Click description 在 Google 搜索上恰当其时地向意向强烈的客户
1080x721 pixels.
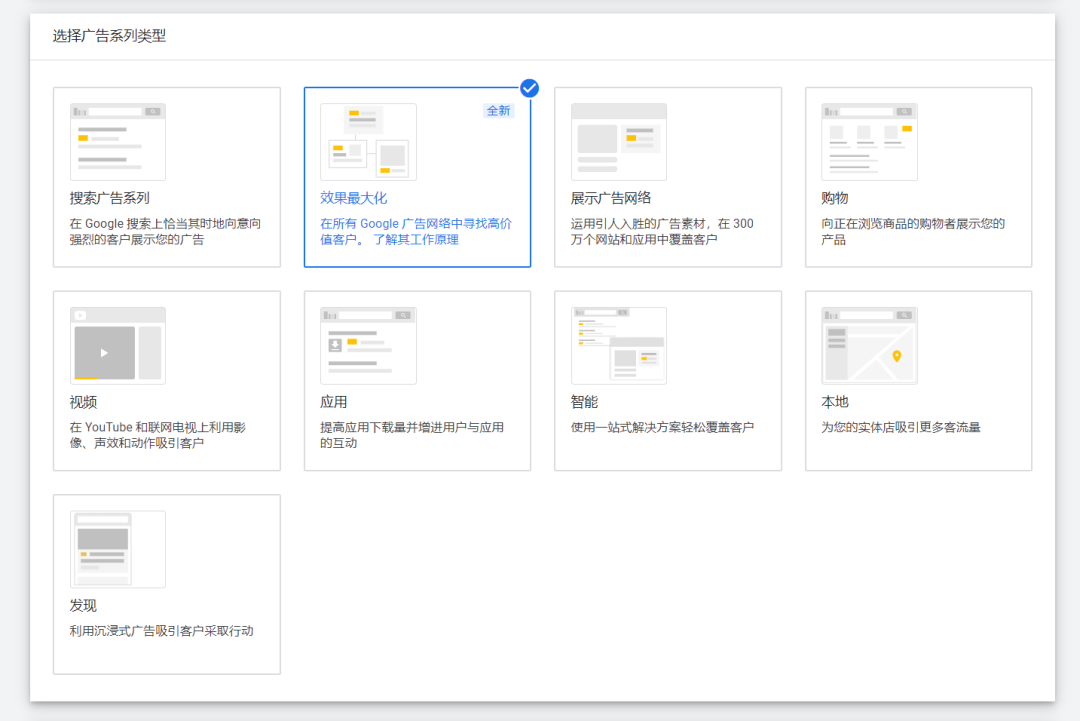tap(165, 231)
